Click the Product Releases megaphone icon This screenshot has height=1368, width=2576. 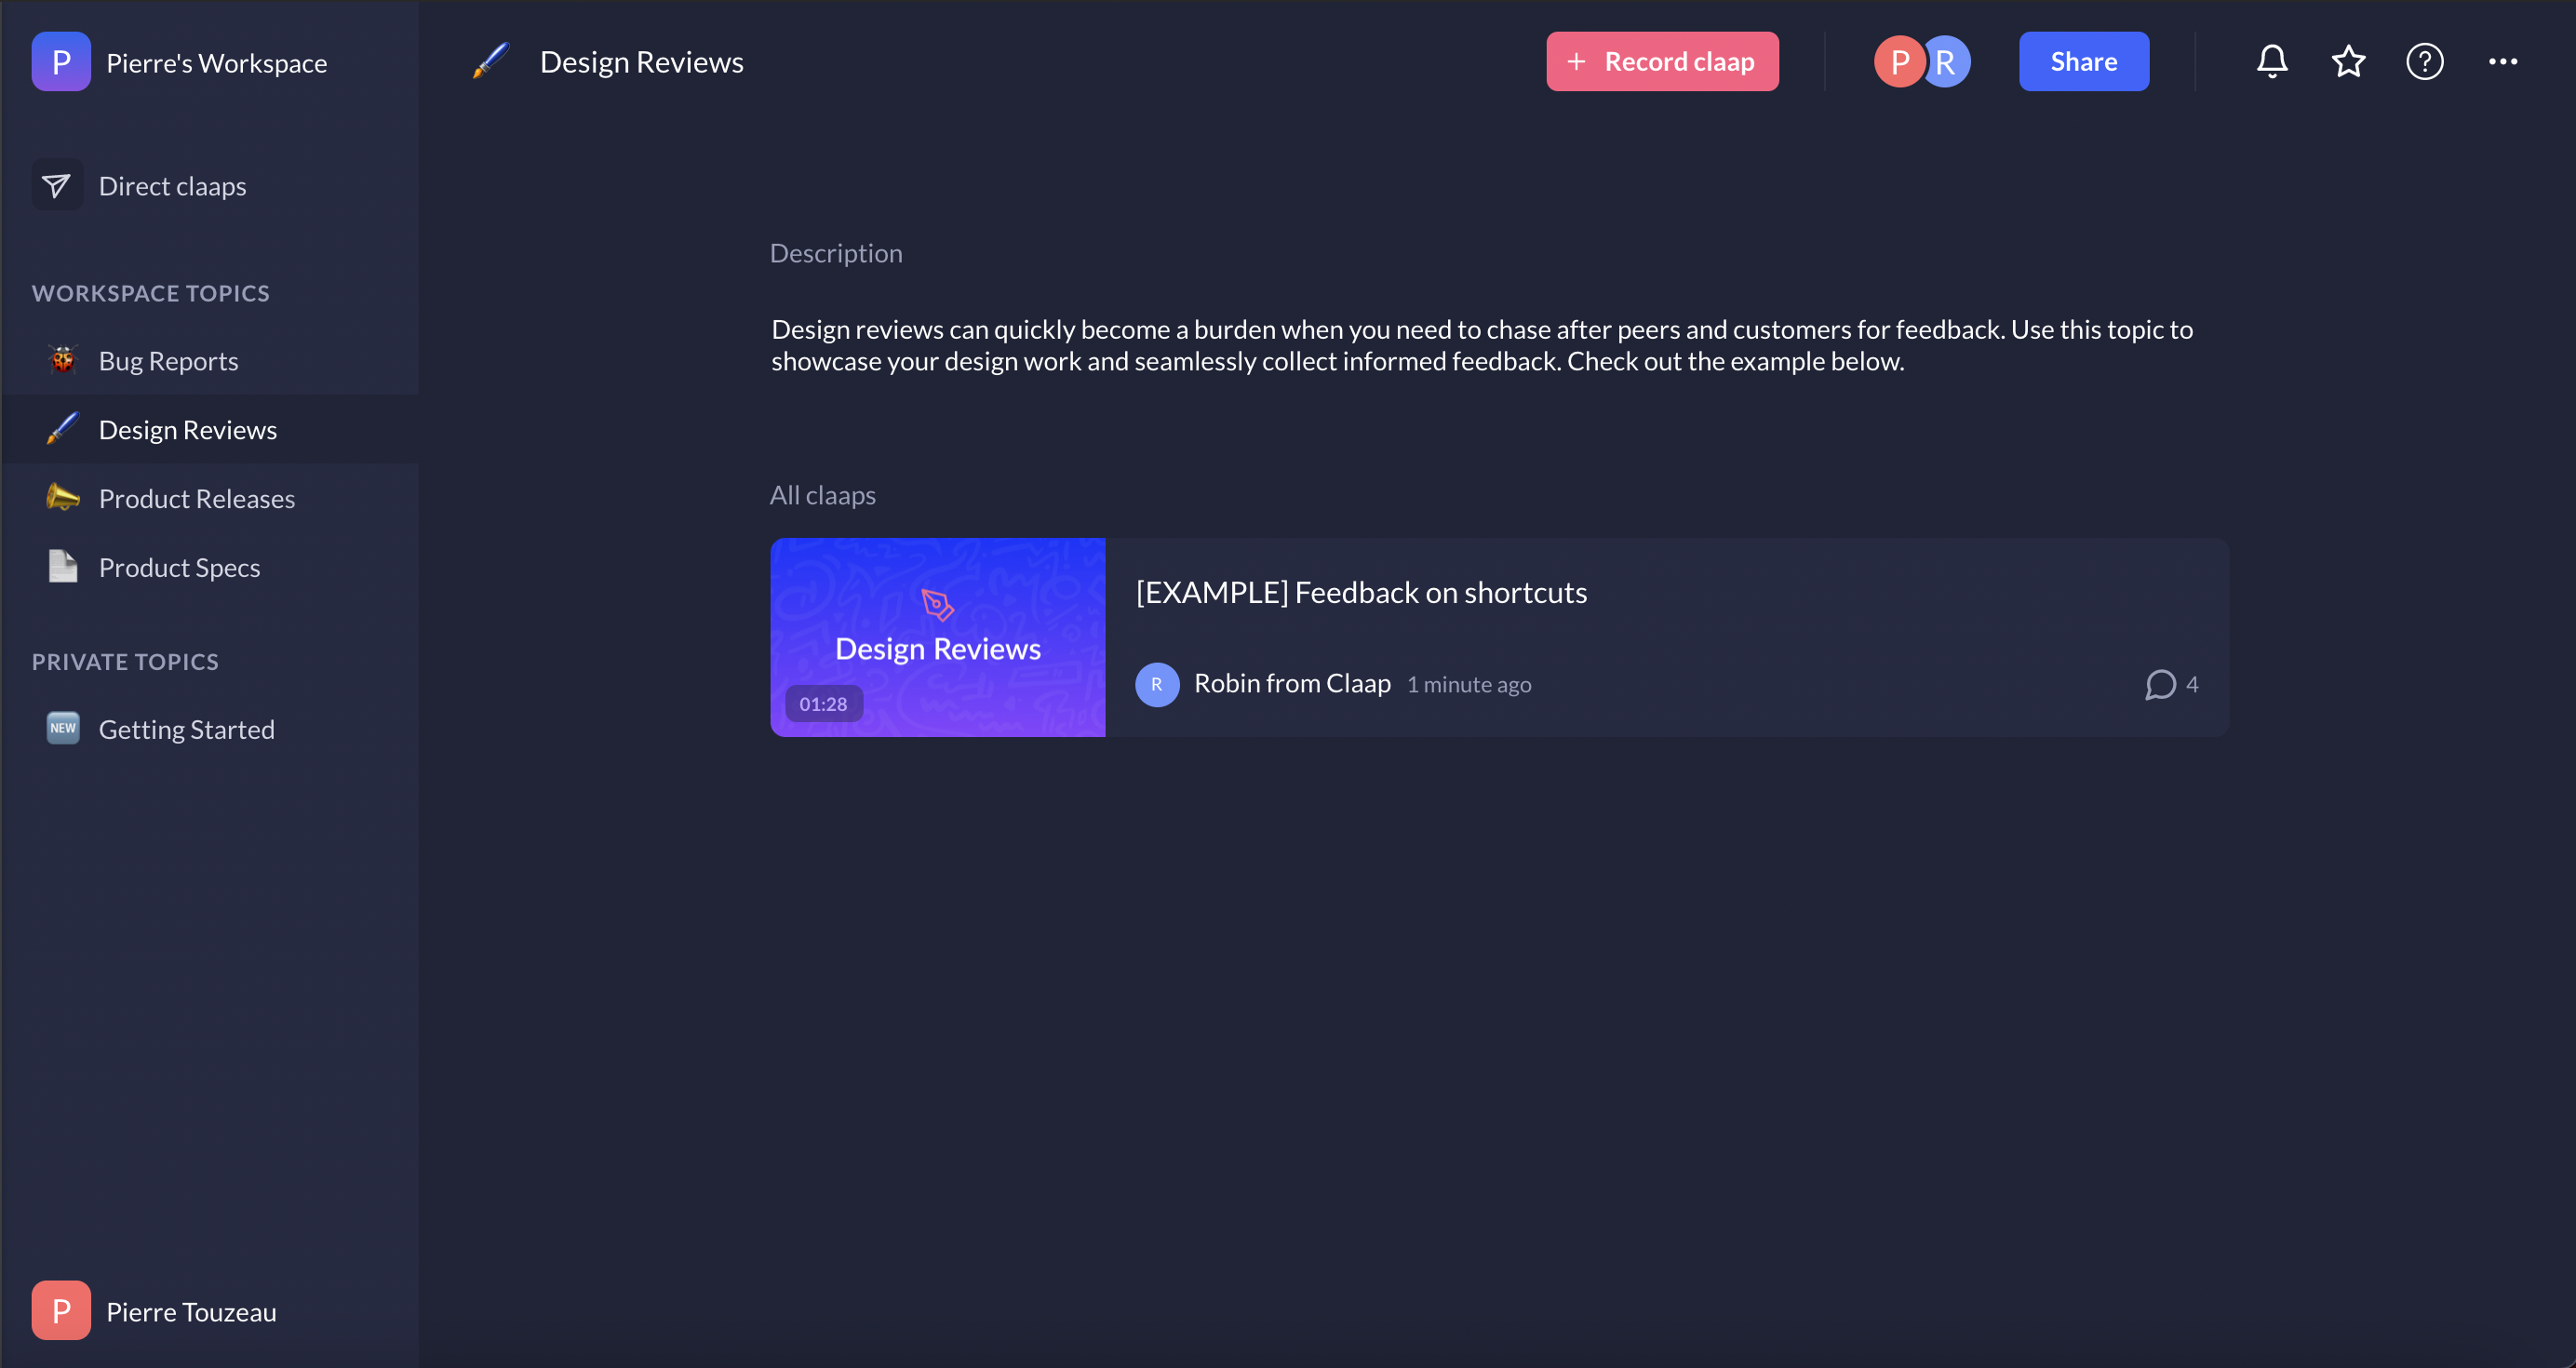tap(62, 498)
